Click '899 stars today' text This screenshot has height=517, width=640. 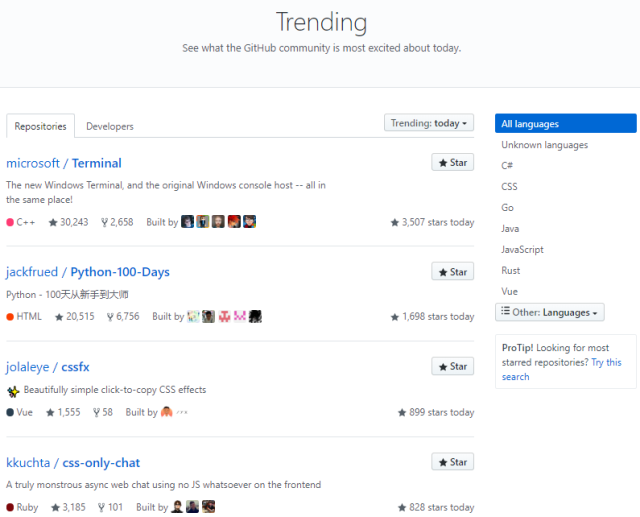[436, 412]
